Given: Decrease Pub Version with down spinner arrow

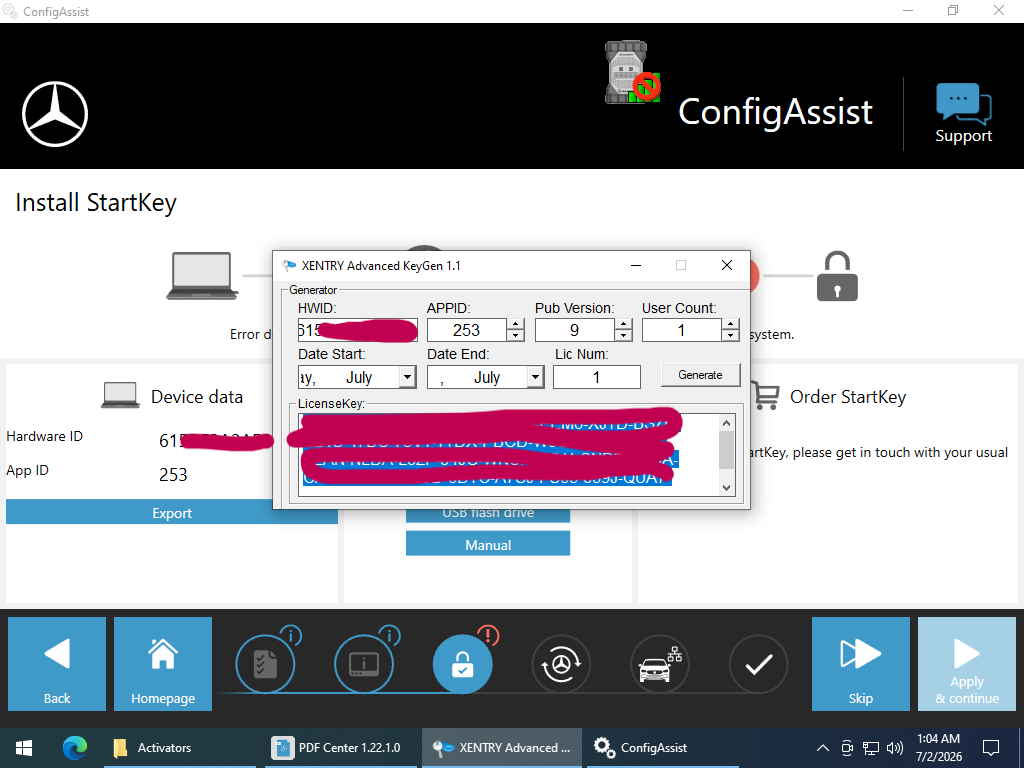Looking at the screenshot, I should pyautogui.click(x=624, y=336).
